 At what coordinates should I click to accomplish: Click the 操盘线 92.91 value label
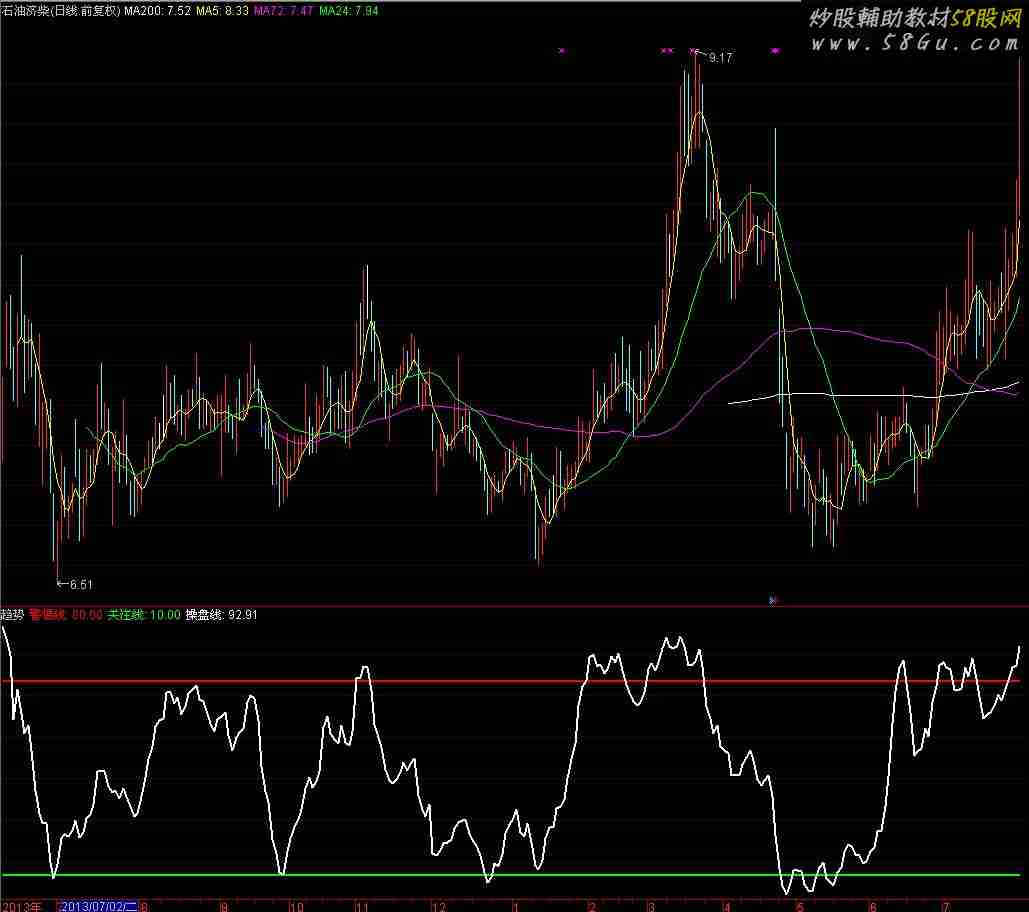click(x=221, y=615)
